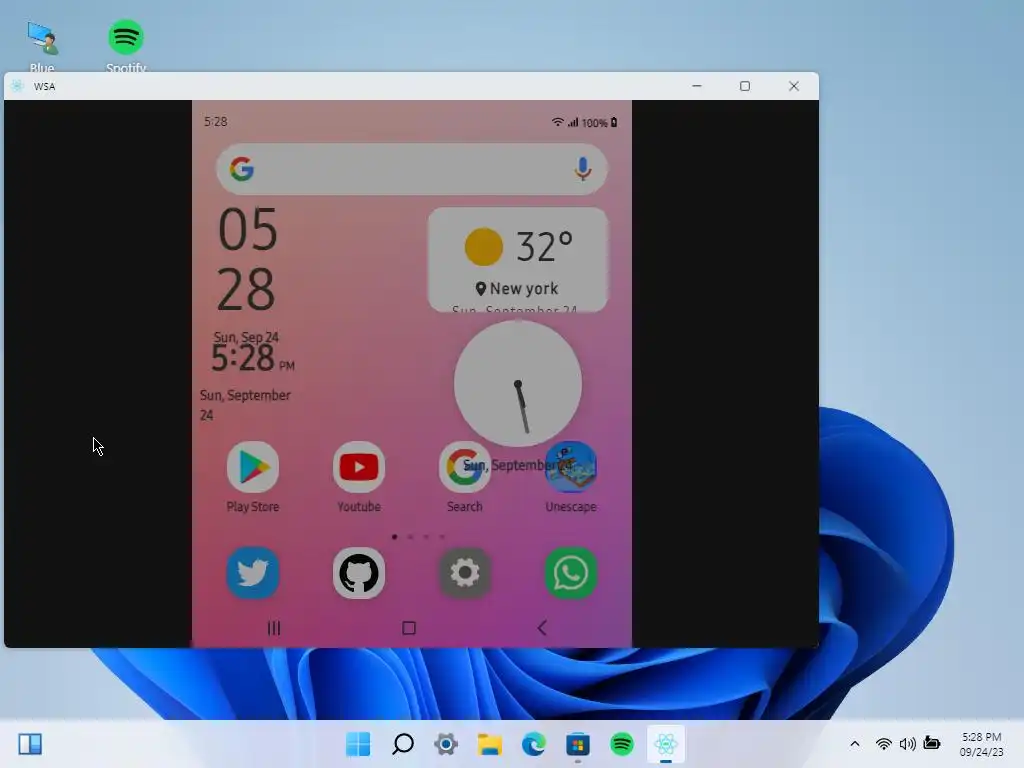Tap the analog clock widget

pos(518,383)
